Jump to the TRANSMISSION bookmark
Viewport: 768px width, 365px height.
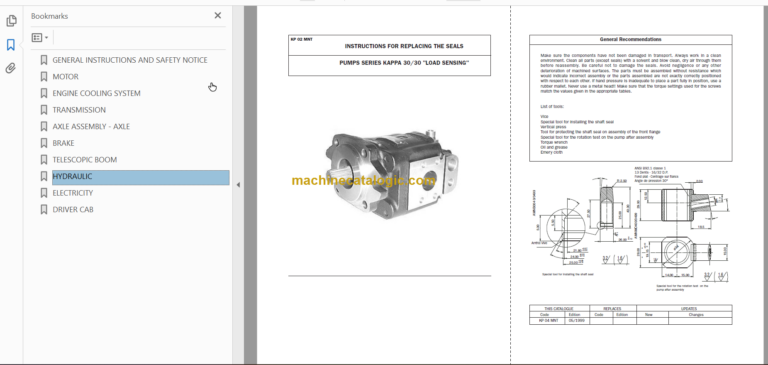(x=79, y=110)
